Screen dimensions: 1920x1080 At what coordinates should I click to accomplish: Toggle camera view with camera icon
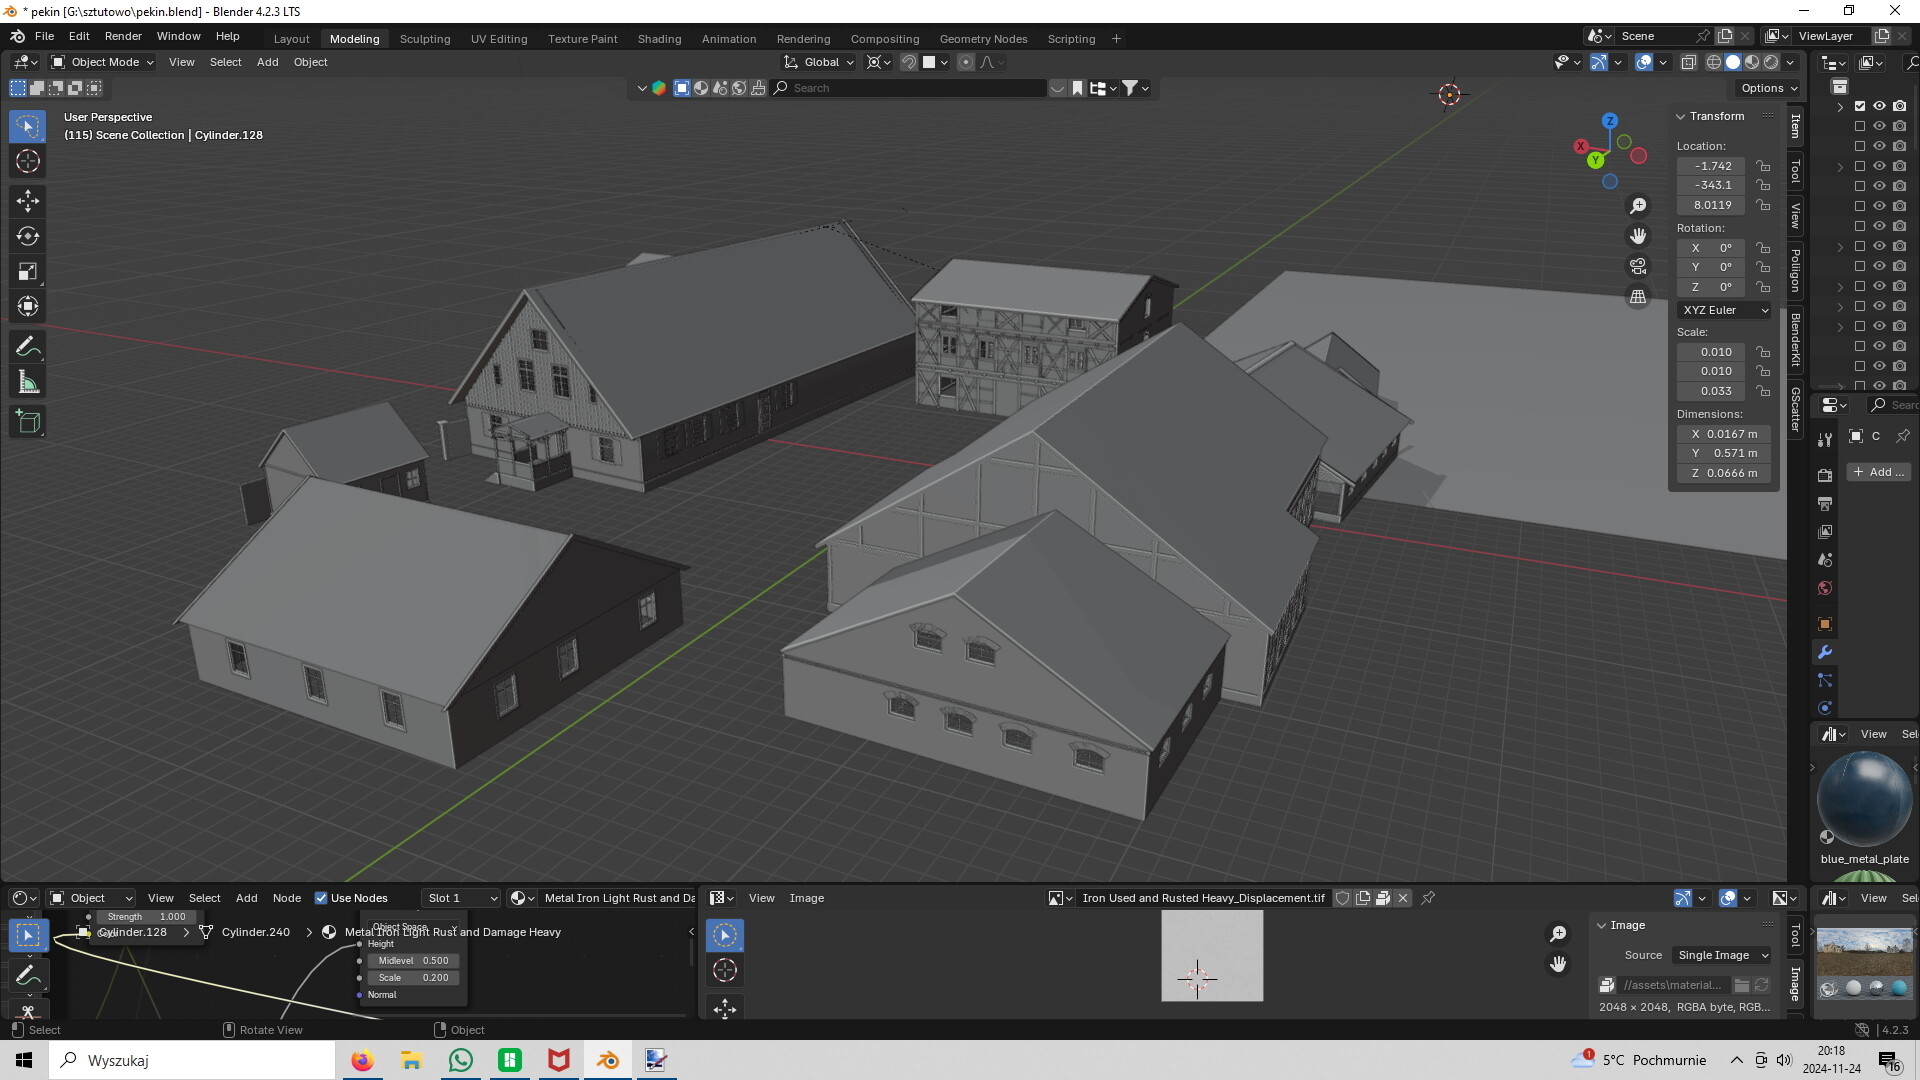(1638, 267)
